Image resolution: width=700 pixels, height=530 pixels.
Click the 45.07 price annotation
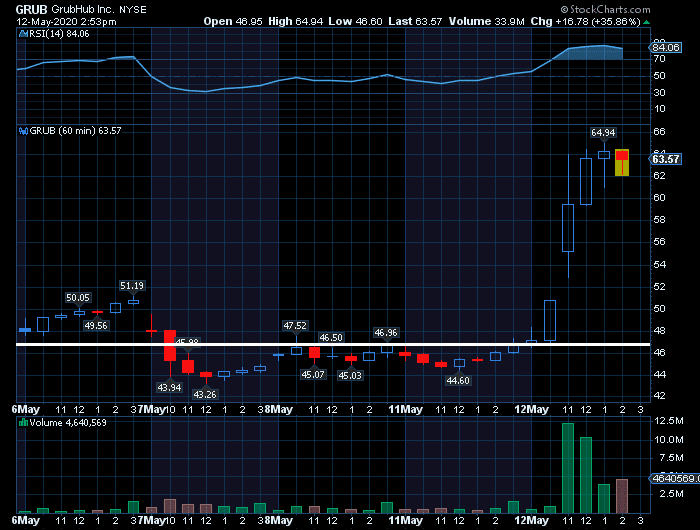[x=313, y=375]
